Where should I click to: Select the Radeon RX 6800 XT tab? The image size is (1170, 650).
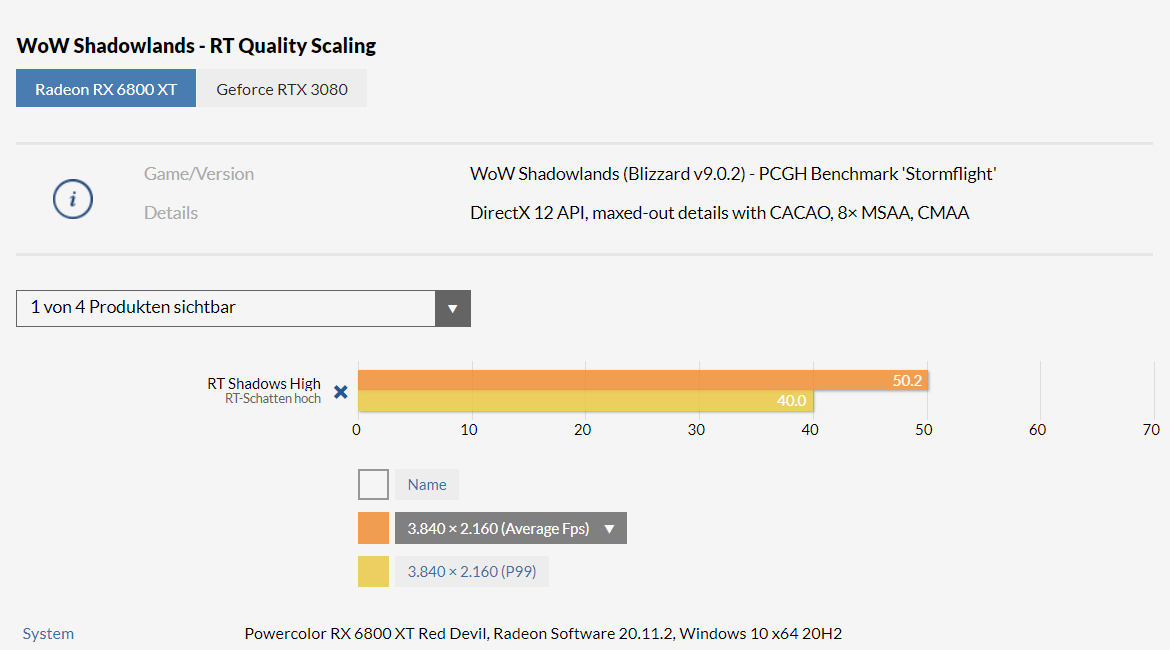(x=106, y=89)
